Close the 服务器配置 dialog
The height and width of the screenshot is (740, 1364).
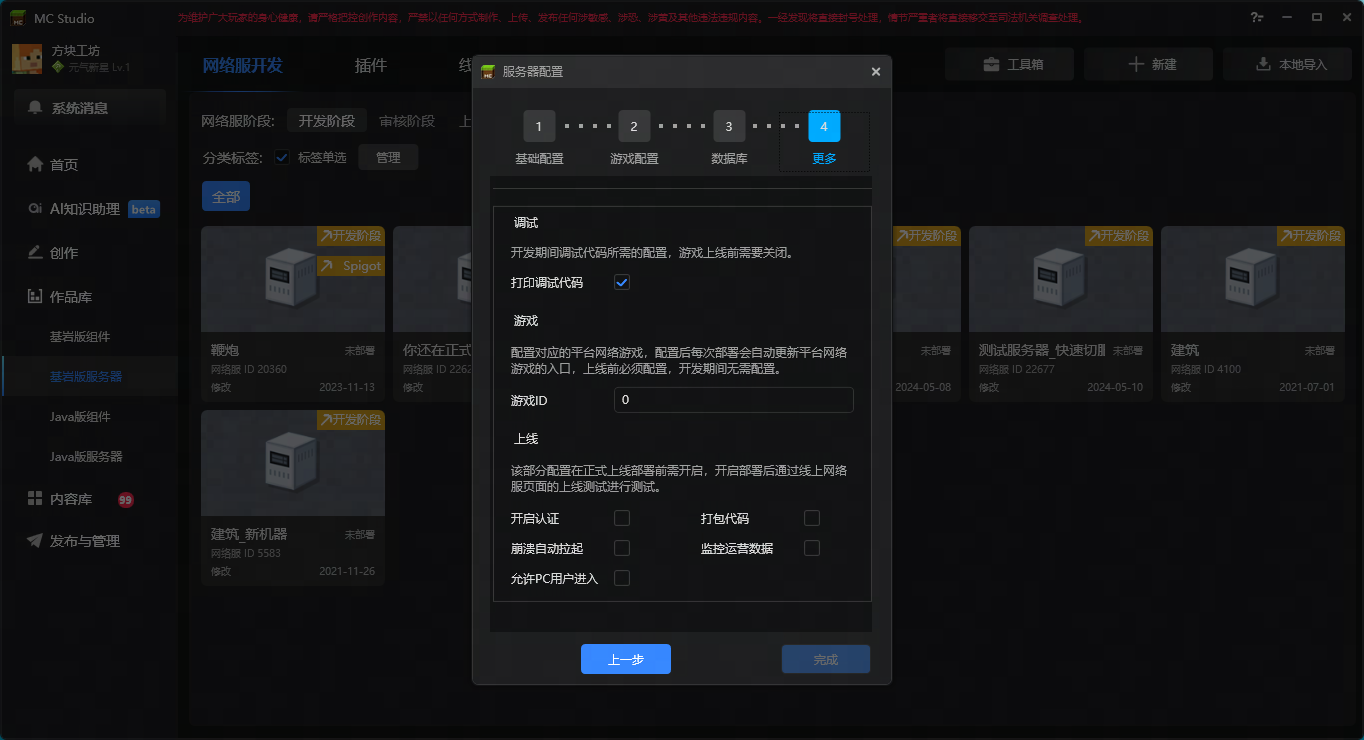click(x=876, y=72)
